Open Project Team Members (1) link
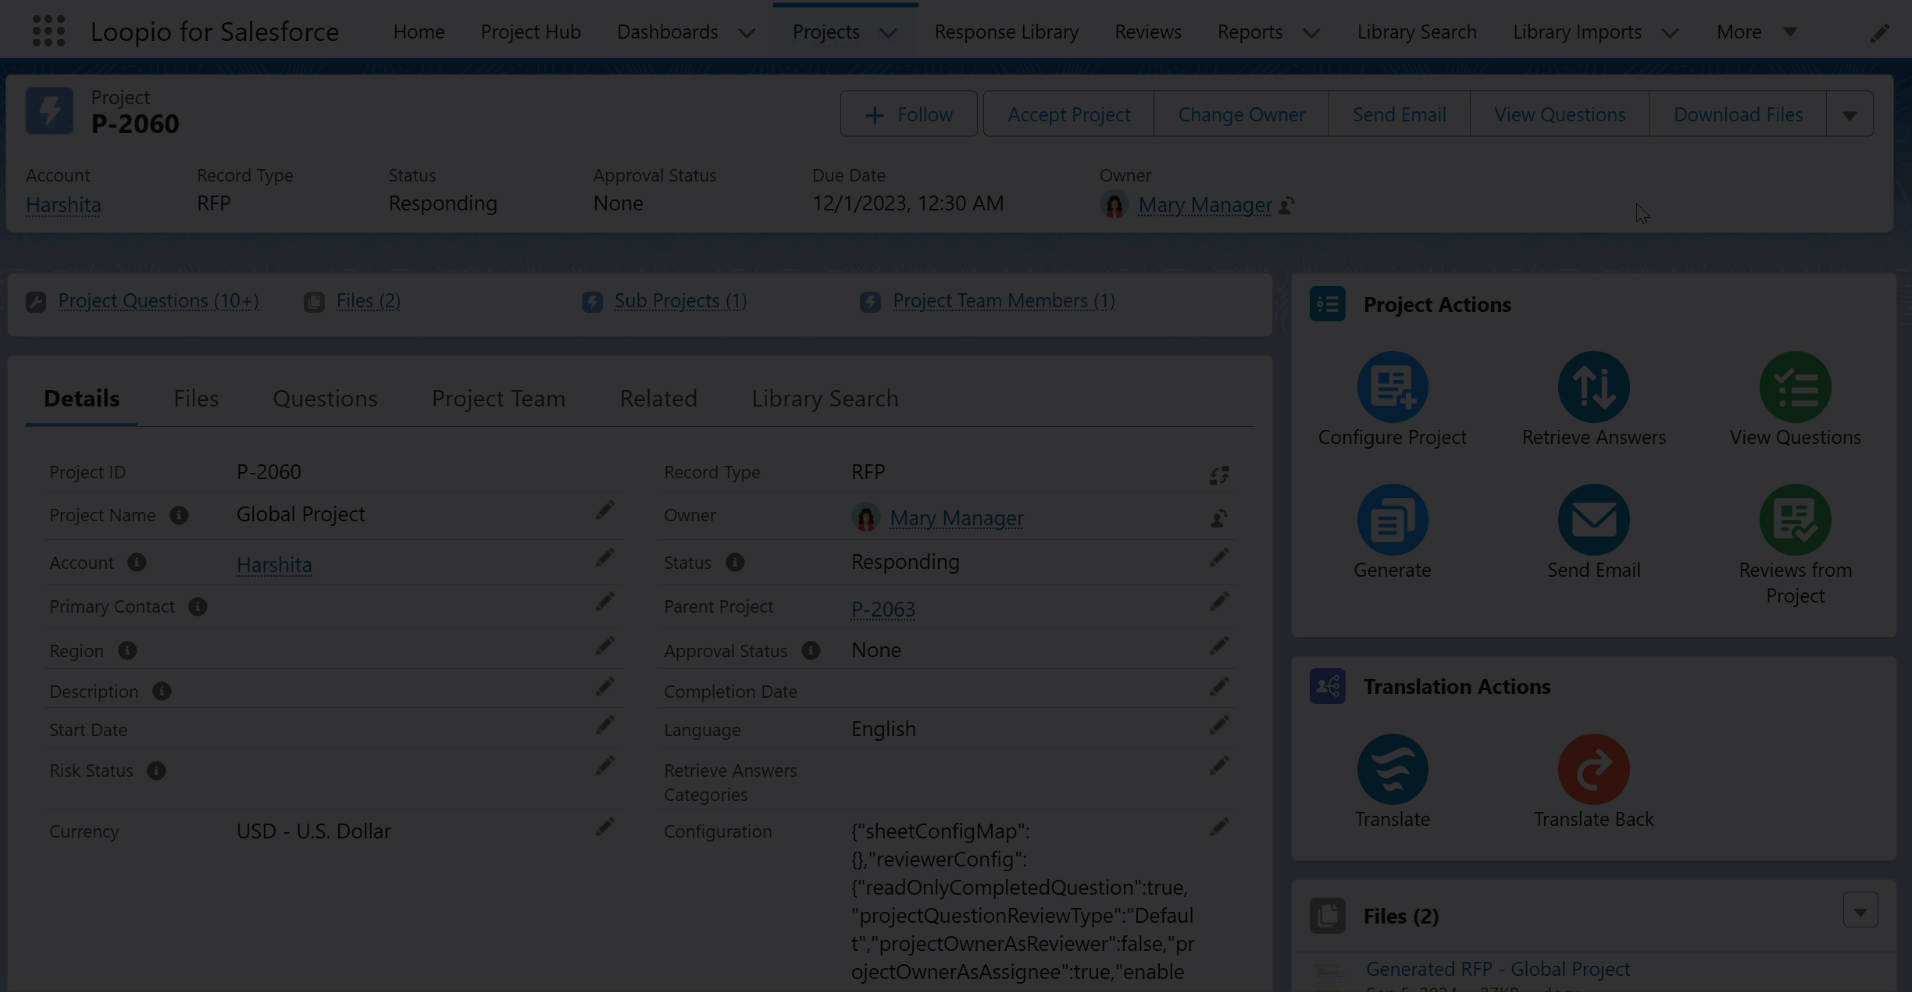 [1003, 300]
